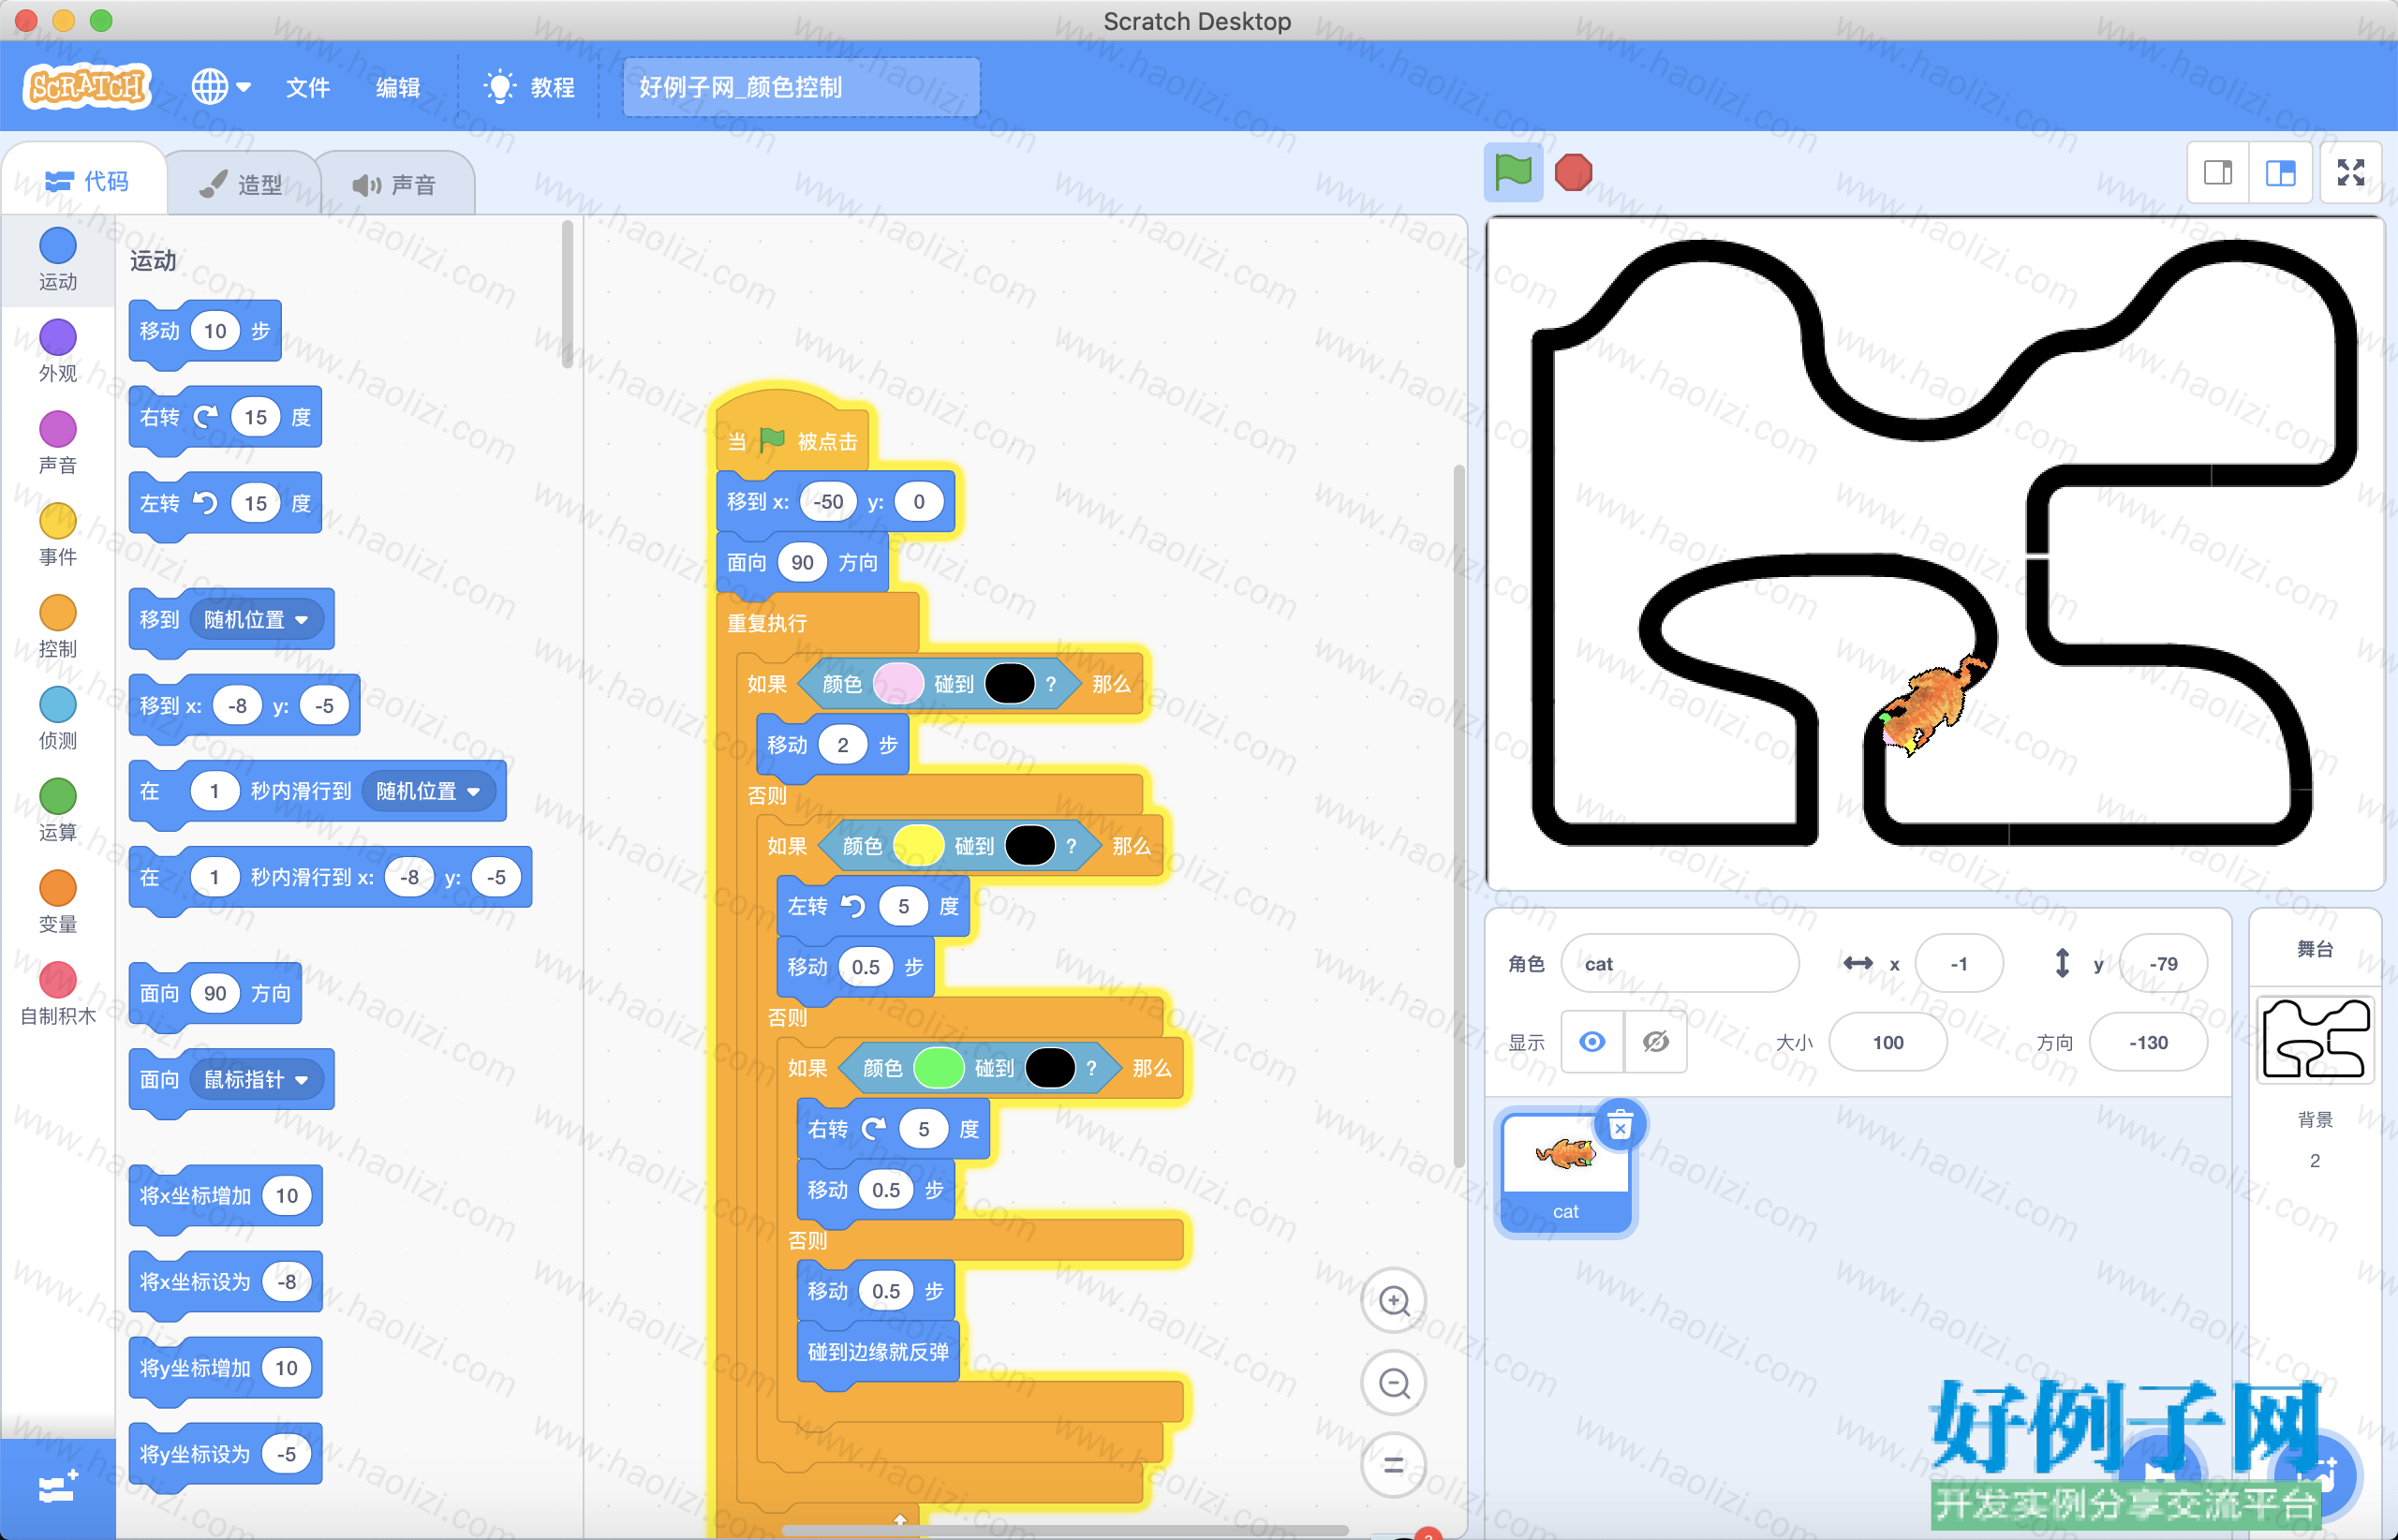Open 随机位置 dropdown in glide block
The image size is (2398, 1540).
(x=428, y=791)
